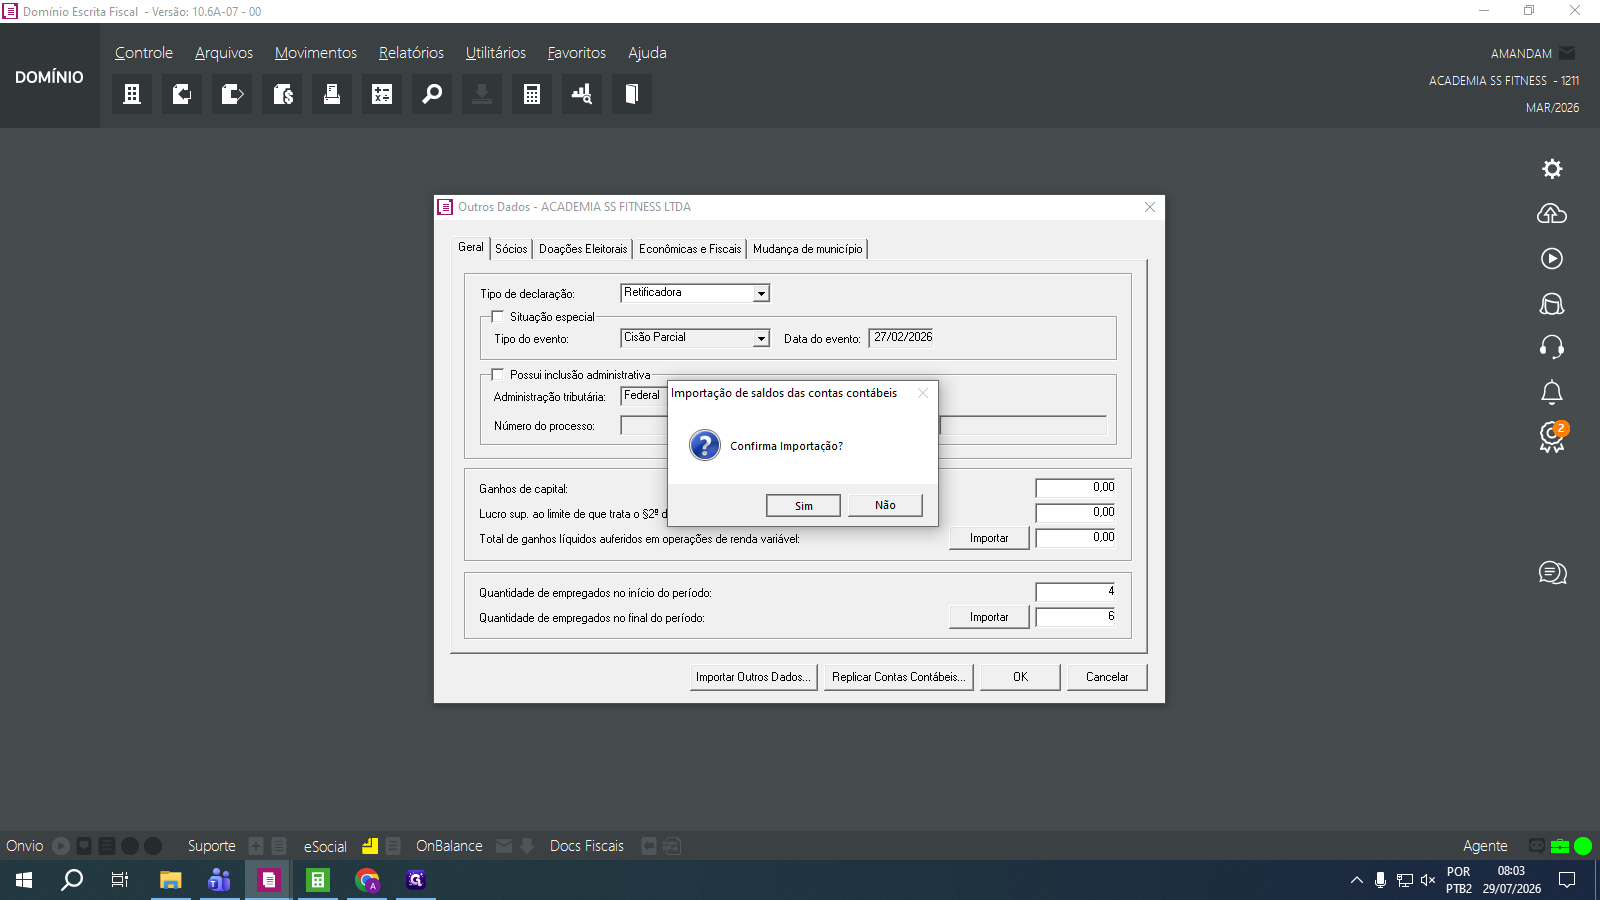Open the Ajuda menu
Screen dimensions: 1600x900
point(647,53)
